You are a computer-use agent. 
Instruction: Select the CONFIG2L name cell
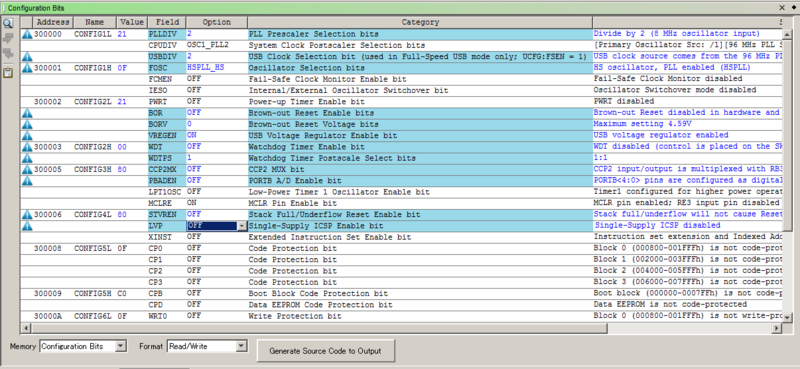click(x=94, y=102)
